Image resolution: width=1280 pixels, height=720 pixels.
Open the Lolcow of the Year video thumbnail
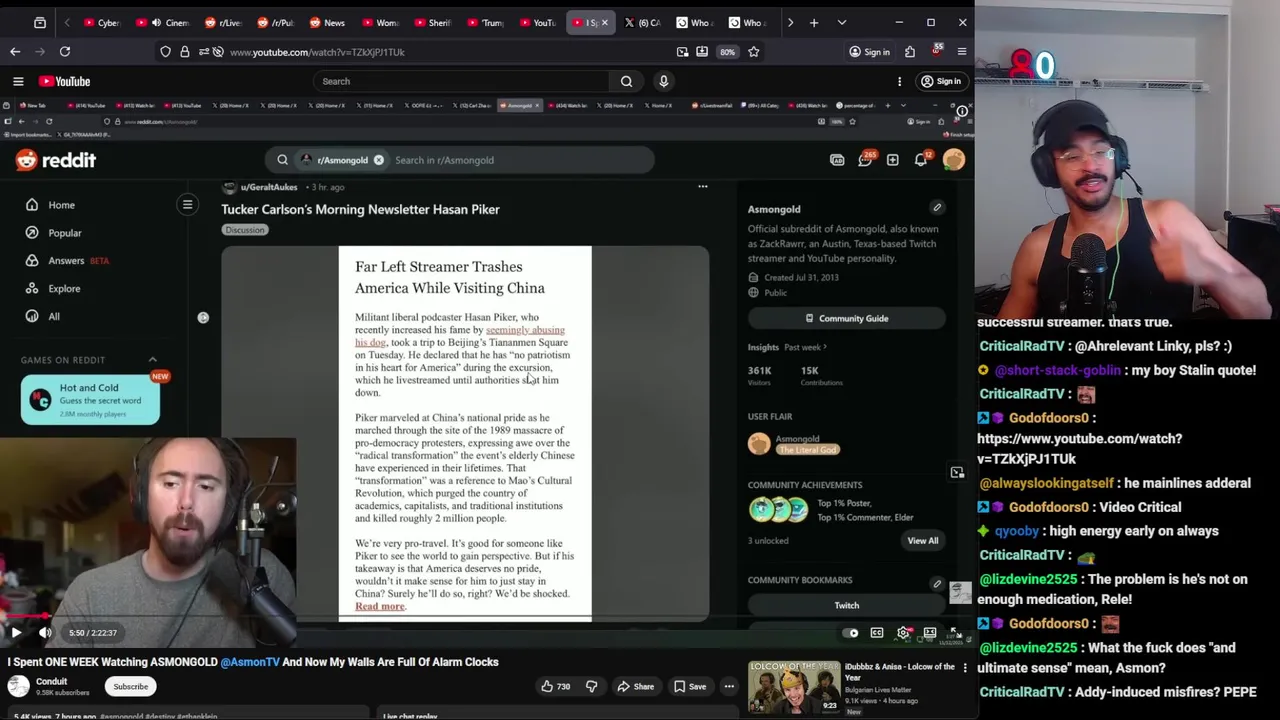[794, 687]
